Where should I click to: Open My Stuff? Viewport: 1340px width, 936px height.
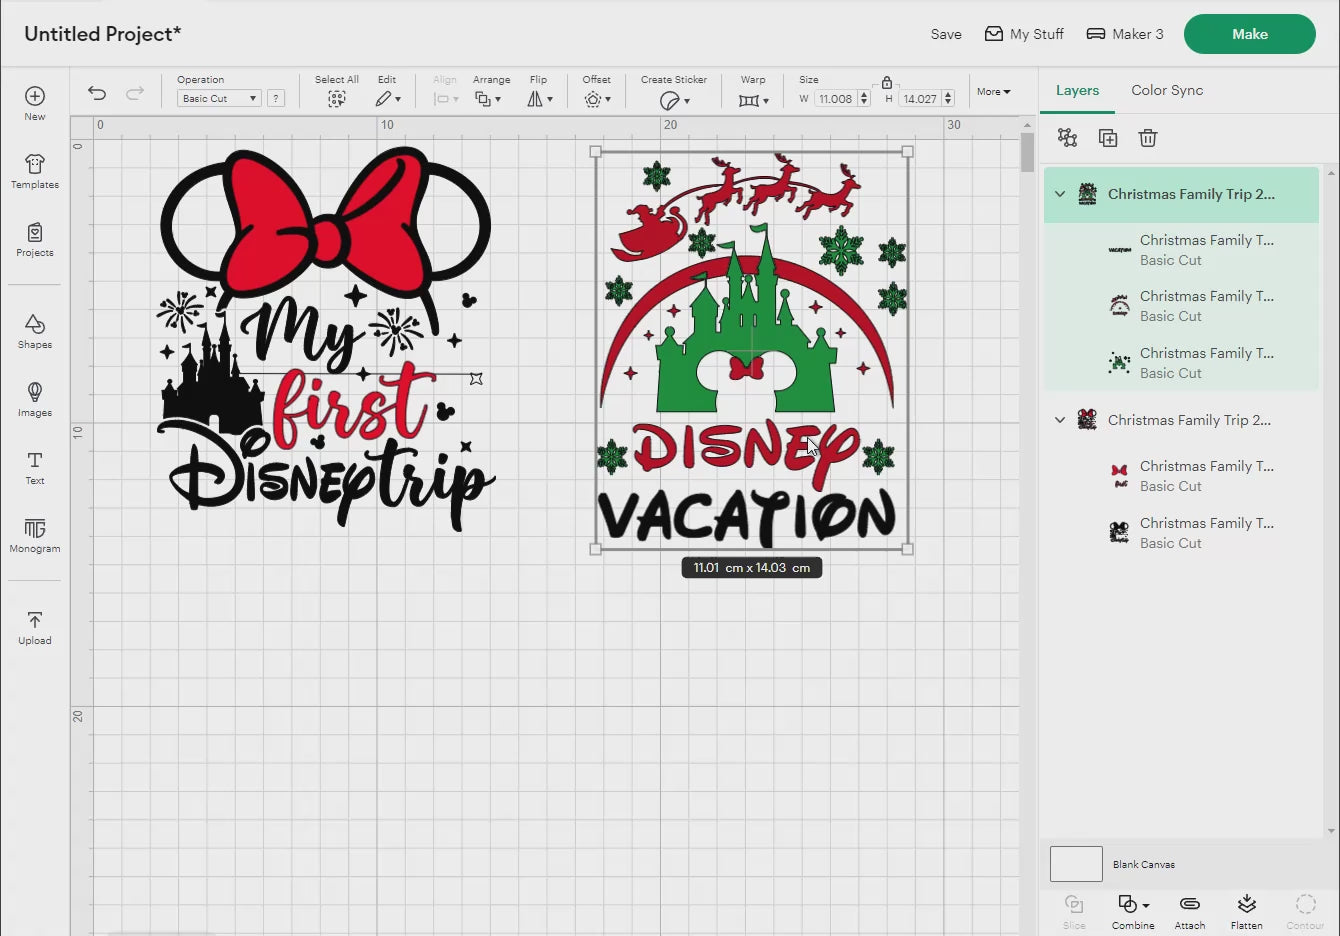coord(1024,34)
